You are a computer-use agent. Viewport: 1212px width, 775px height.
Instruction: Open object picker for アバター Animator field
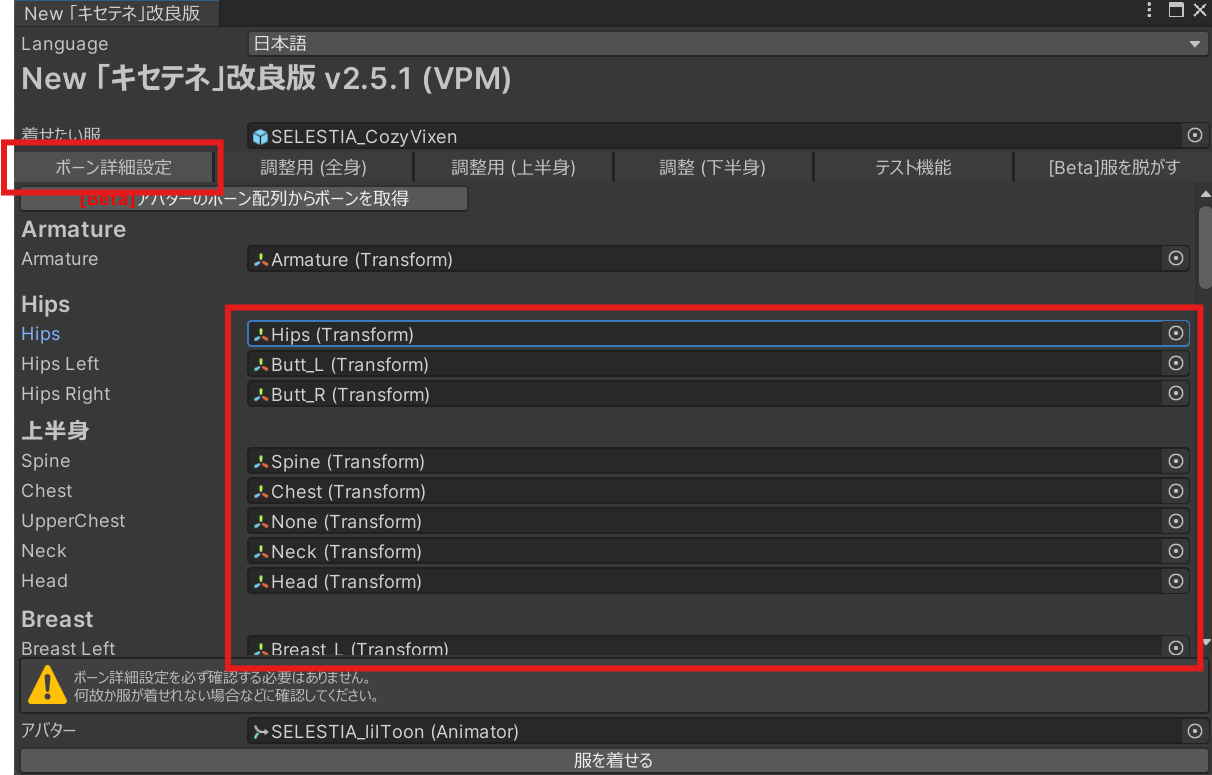point(1194,731)
